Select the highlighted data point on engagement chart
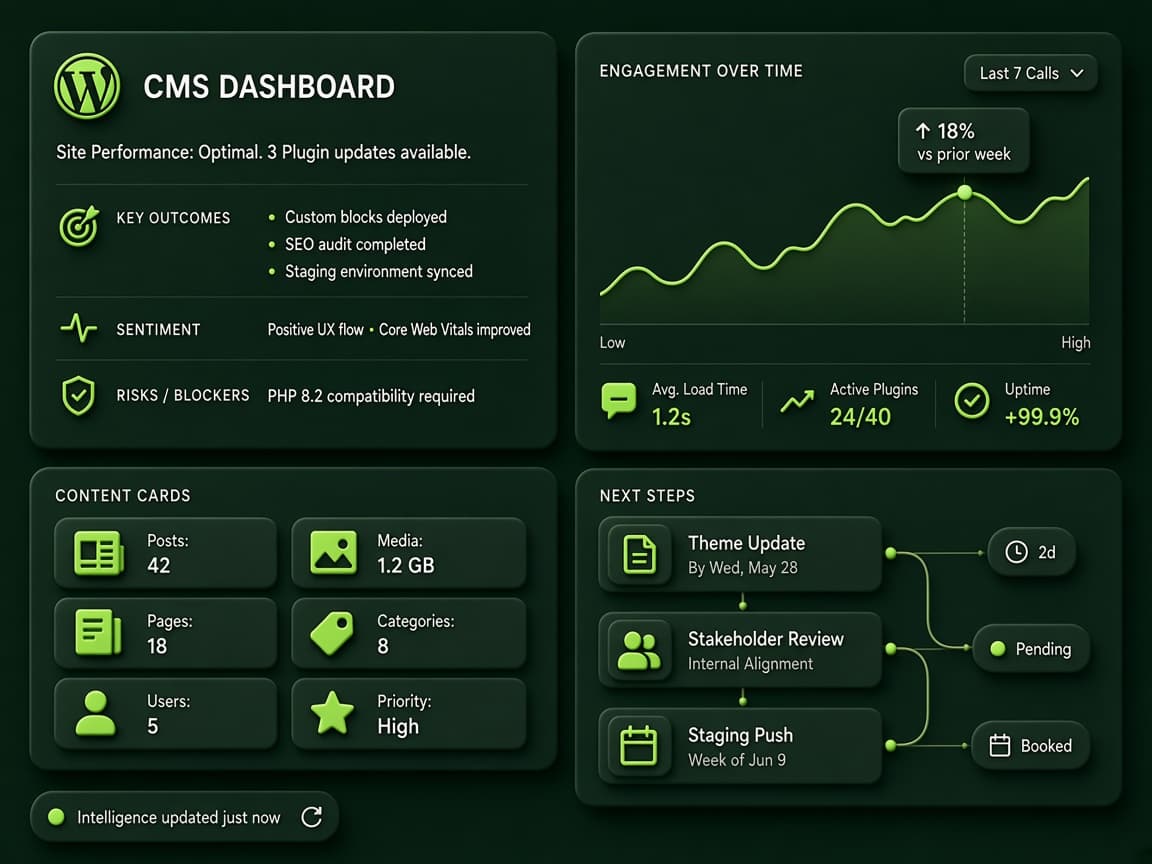 tap(965, 192)
